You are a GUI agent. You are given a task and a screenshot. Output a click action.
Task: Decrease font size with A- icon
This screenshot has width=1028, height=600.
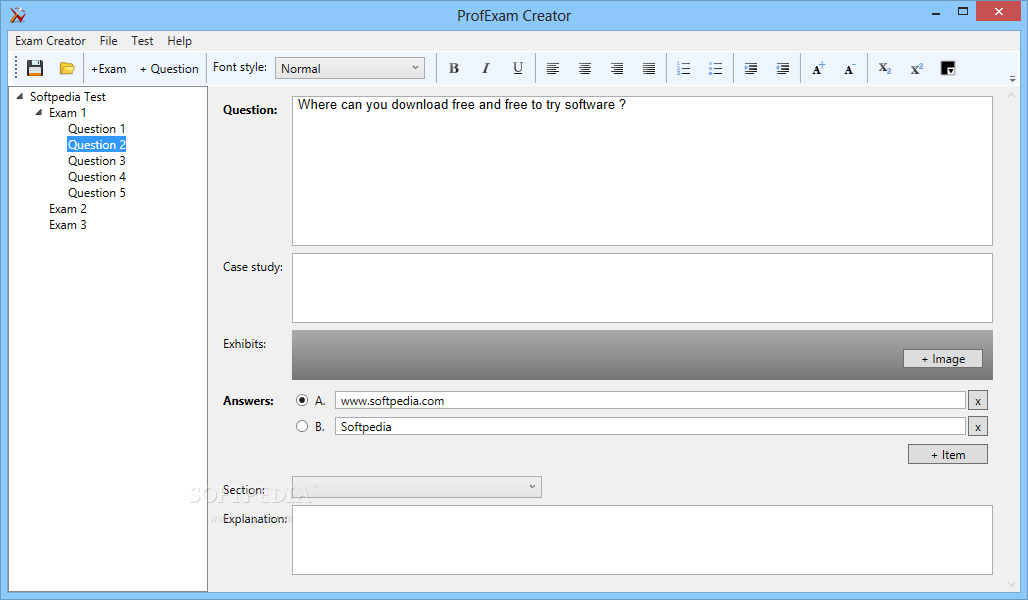click(x=850, y=68)
